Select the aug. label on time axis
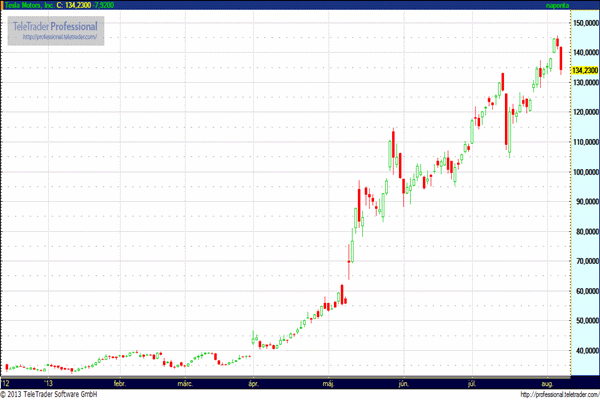Image resolution: width=600 pixels, height=400 pixels. (545, 383)
